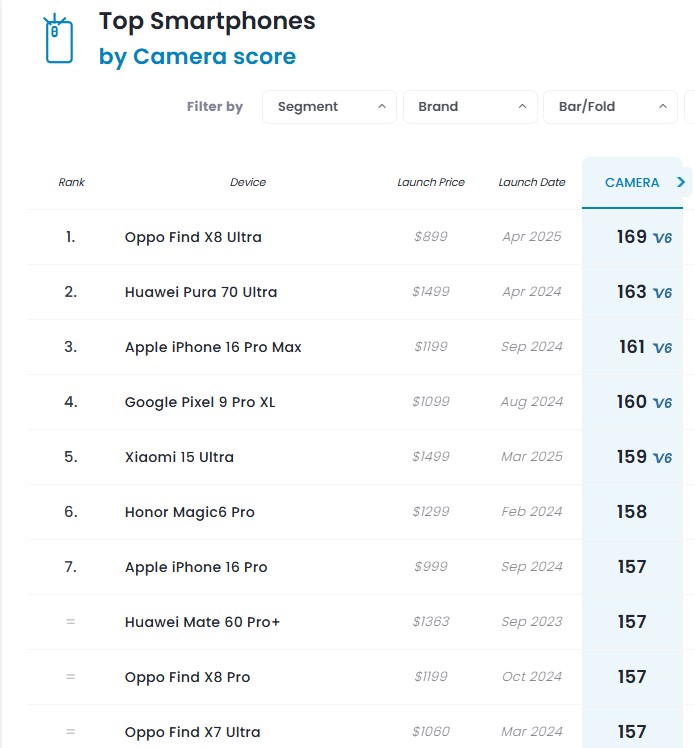
Task: Open the Apple iPhone 16 Pro Max link
Action: click(213, 347)
